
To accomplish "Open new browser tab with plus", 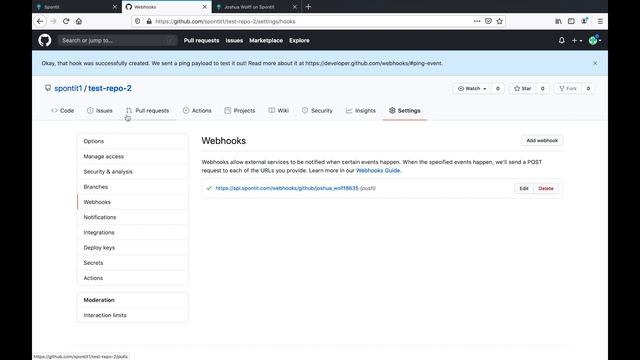I will pos(308,7).
